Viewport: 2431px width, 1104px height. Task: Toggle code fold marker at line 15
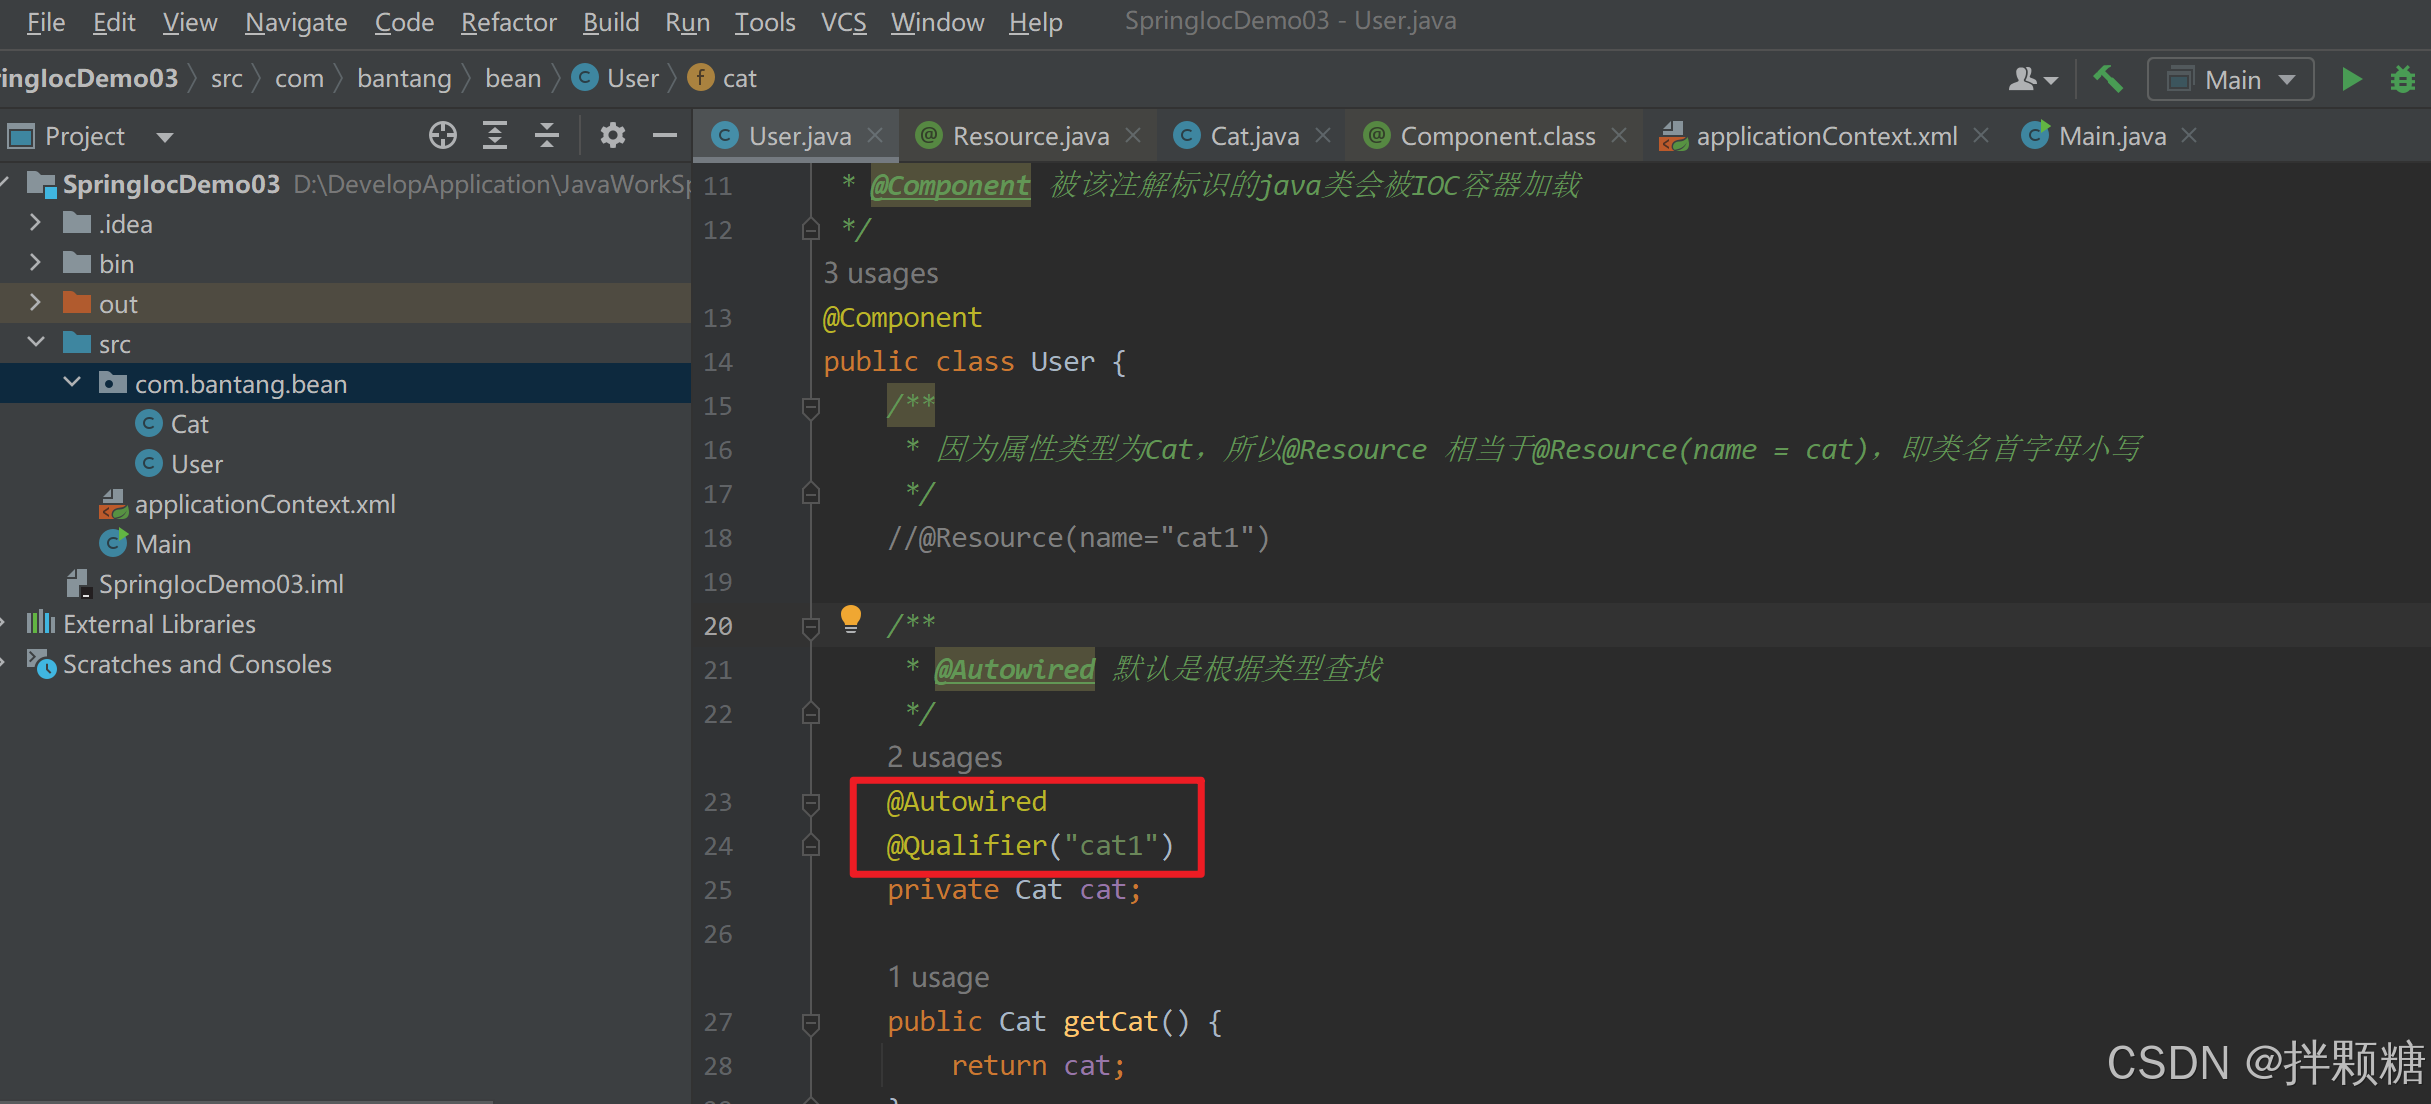pos(811,406)
